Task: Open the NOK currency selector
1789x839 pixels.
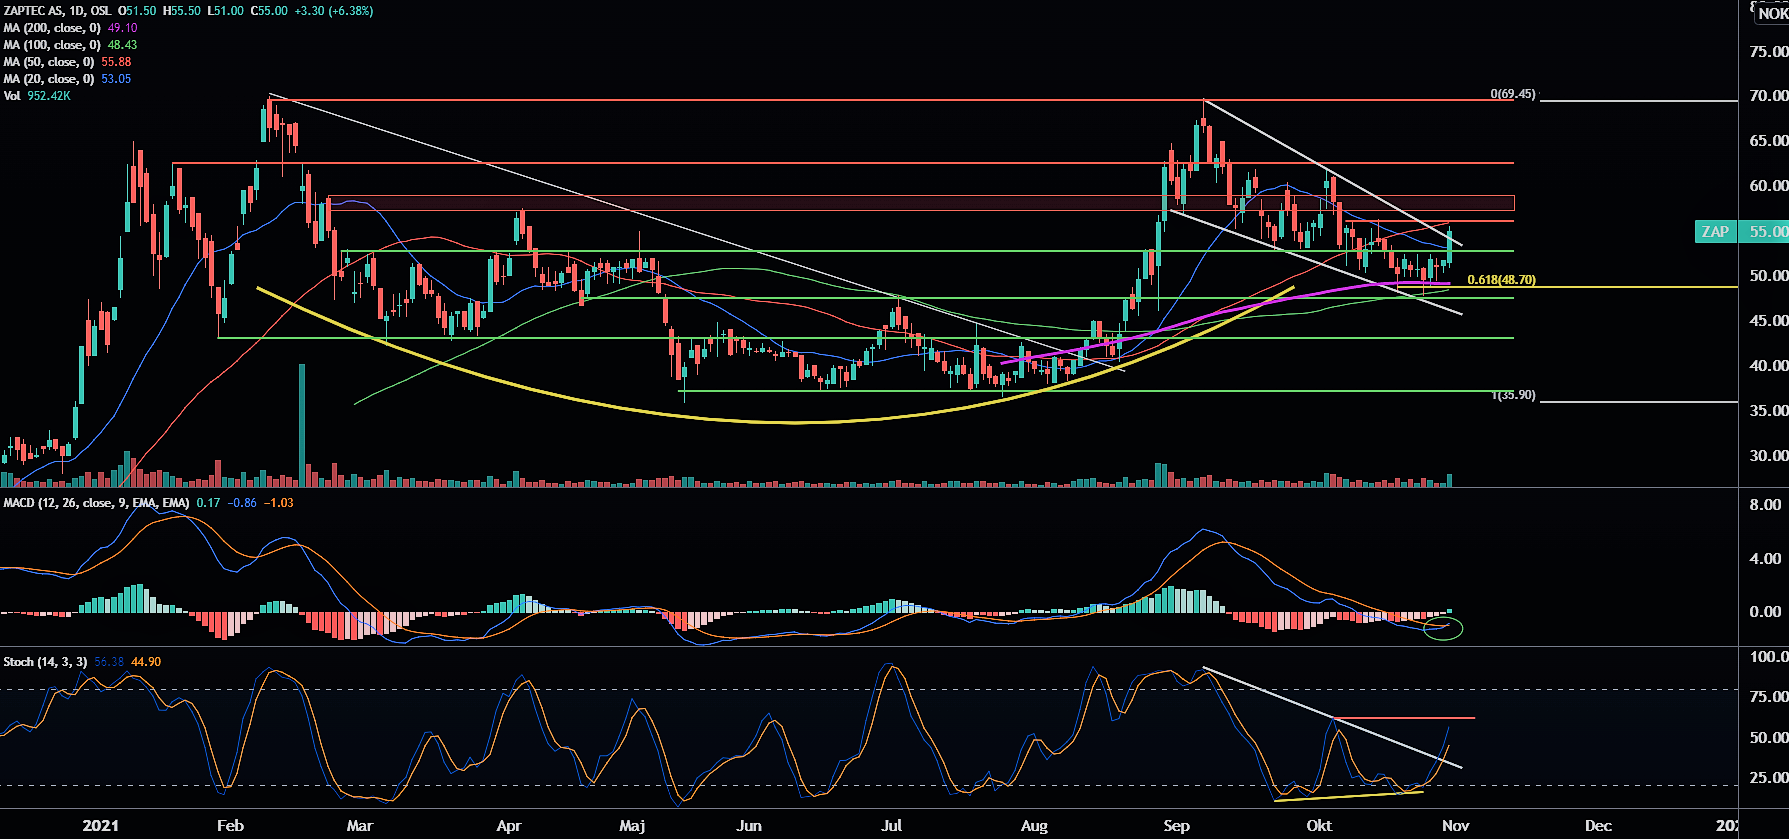Action: (x=1771, y=14)
